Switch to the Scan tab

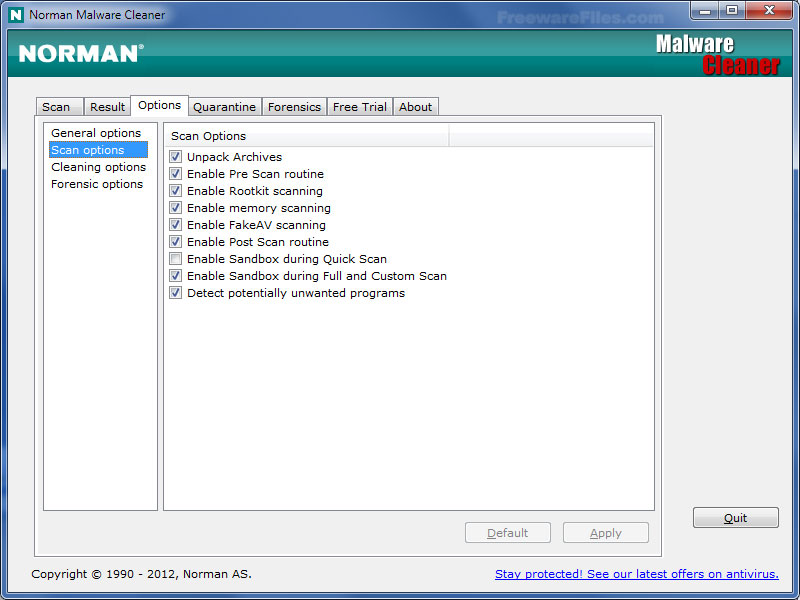tap(59, 107)
